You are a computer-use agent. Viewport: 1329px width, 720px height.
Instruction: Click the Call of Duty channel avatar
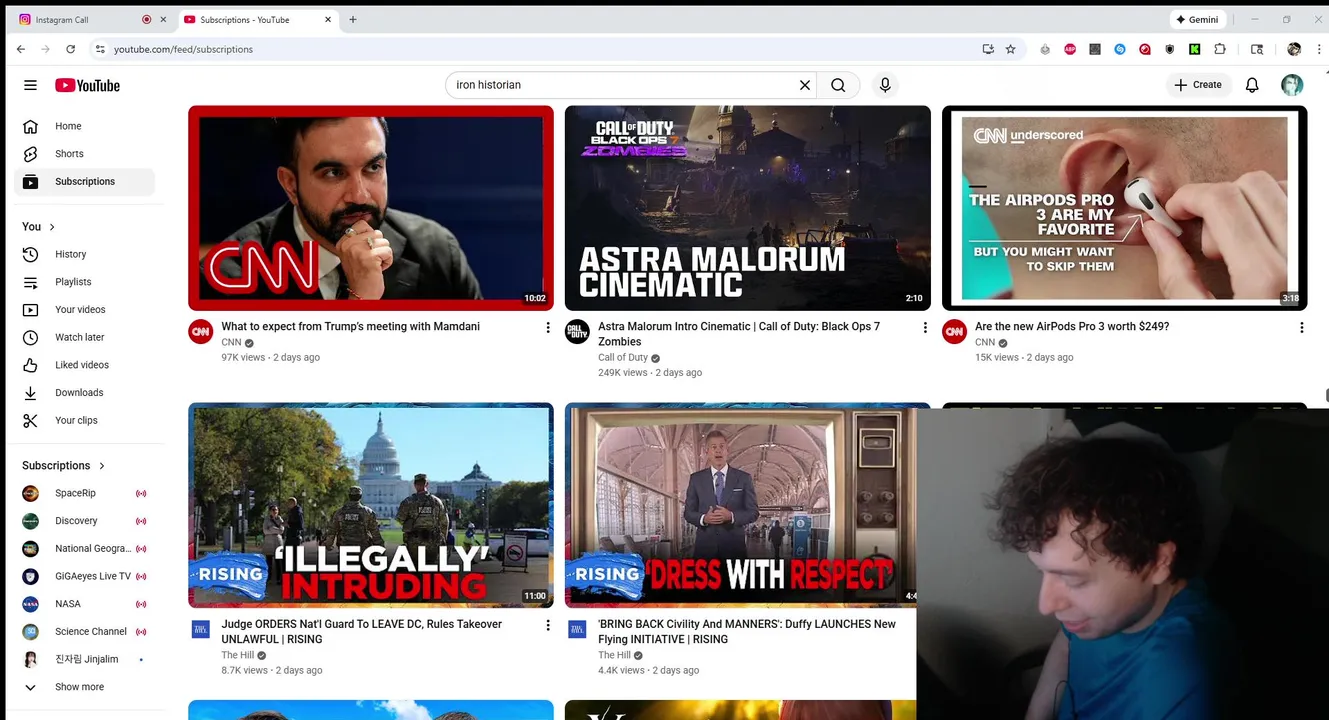[578, 332]
